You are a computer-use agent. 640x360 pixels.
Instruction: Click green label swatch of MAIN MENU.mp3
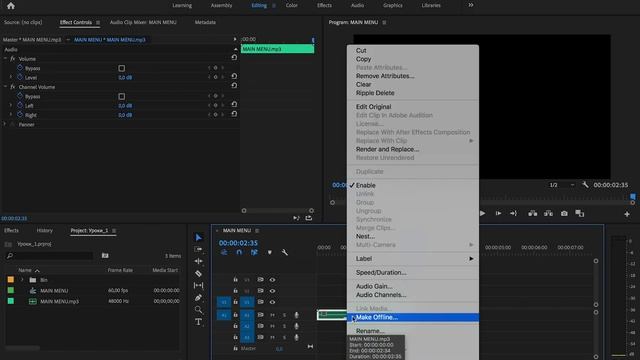(x=11, y=301)
